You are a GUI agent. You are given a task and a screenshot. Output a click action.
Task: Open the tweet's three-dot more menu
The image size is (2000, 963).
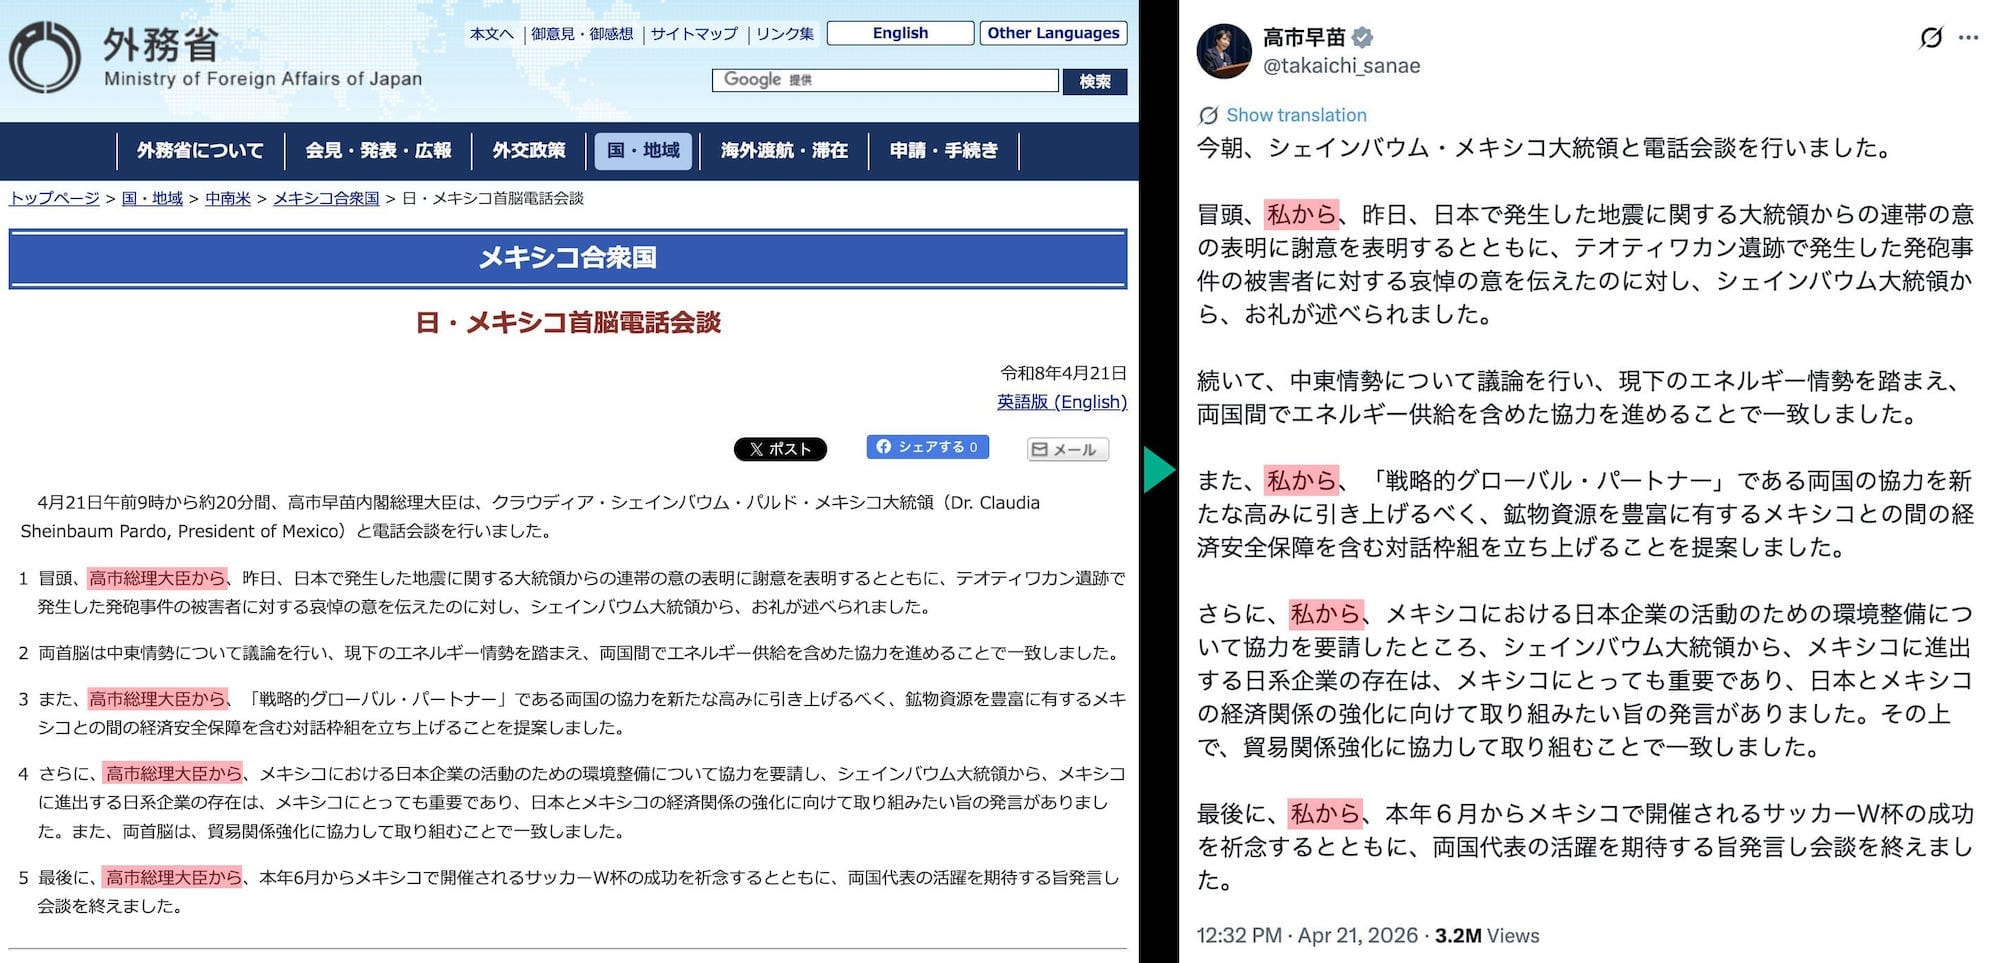1968,38
